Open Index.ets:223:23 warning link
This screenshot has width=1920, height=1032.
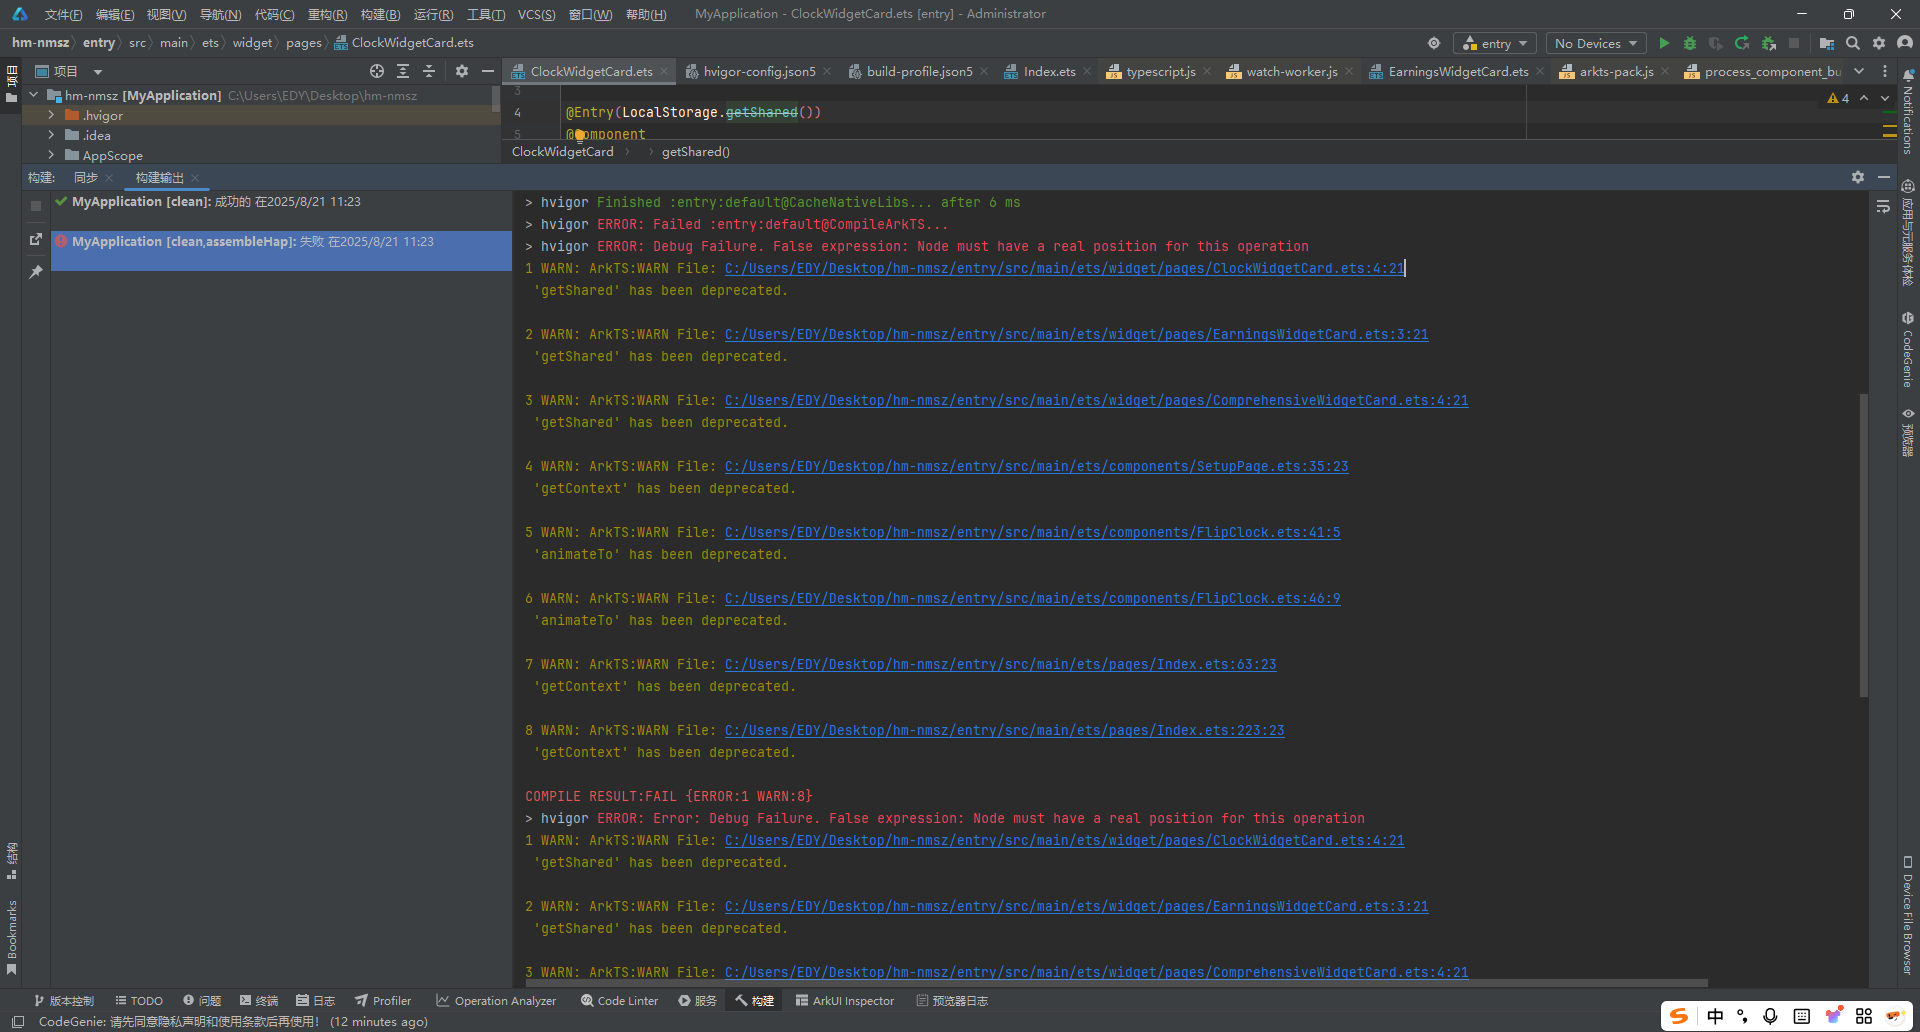coord(1004,730)
